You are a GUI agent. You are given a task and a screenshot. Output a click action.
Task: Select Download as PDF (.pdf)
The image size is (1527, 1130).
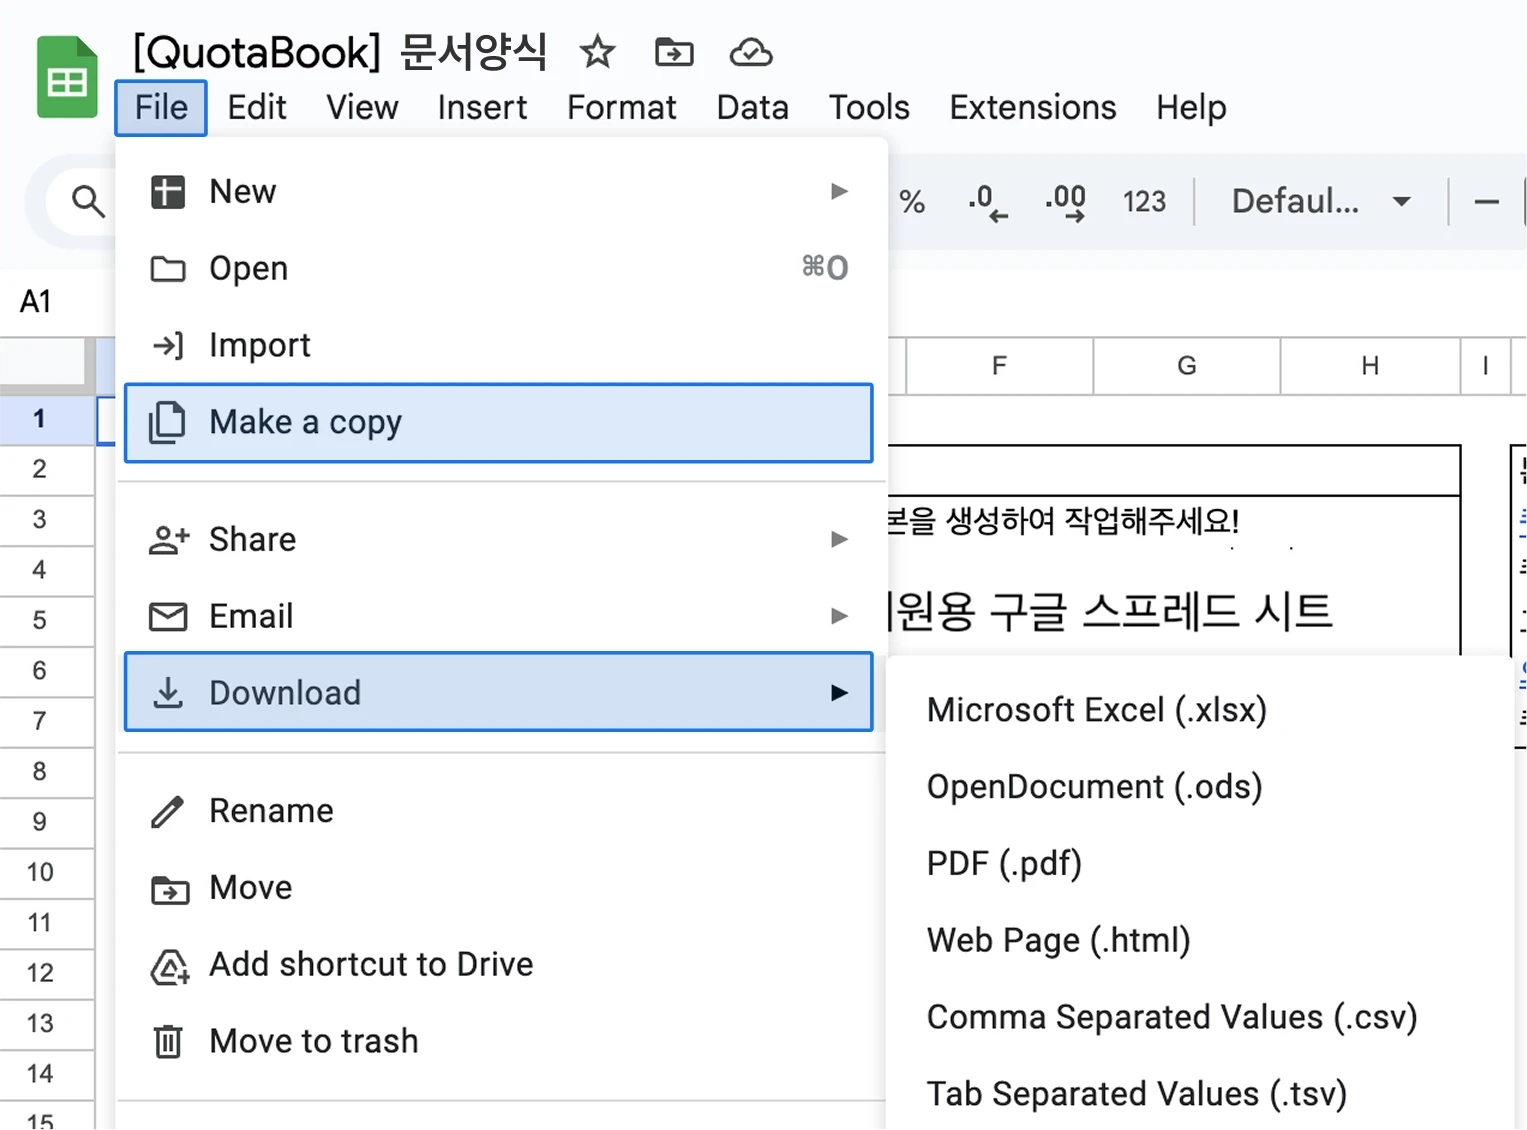click(x=1004, y=862)
